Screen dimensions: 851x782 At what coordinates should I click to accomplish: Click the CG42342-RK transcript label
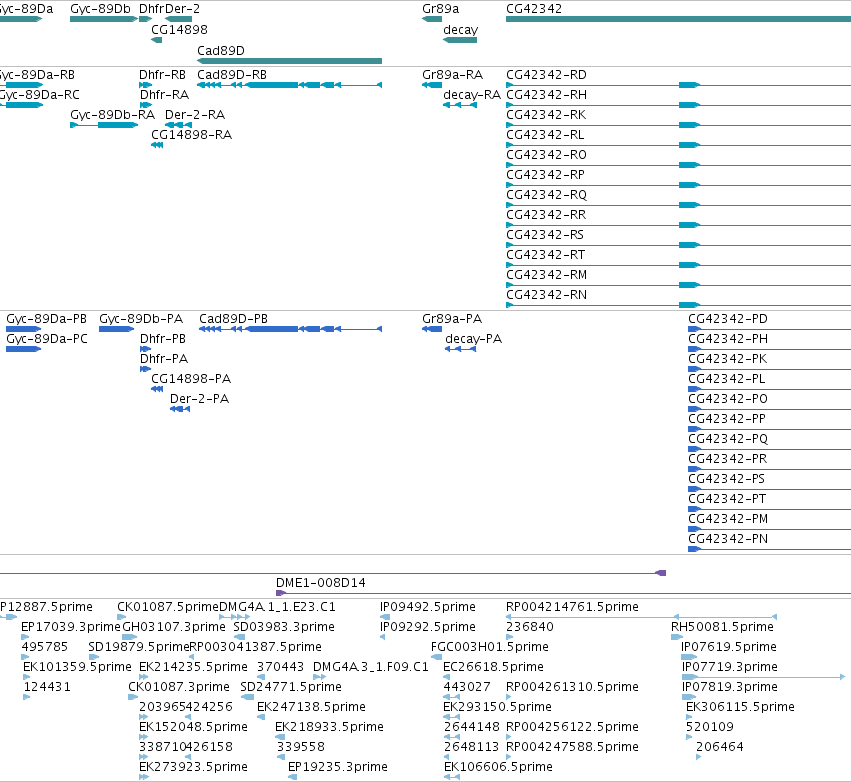(546, 115)
